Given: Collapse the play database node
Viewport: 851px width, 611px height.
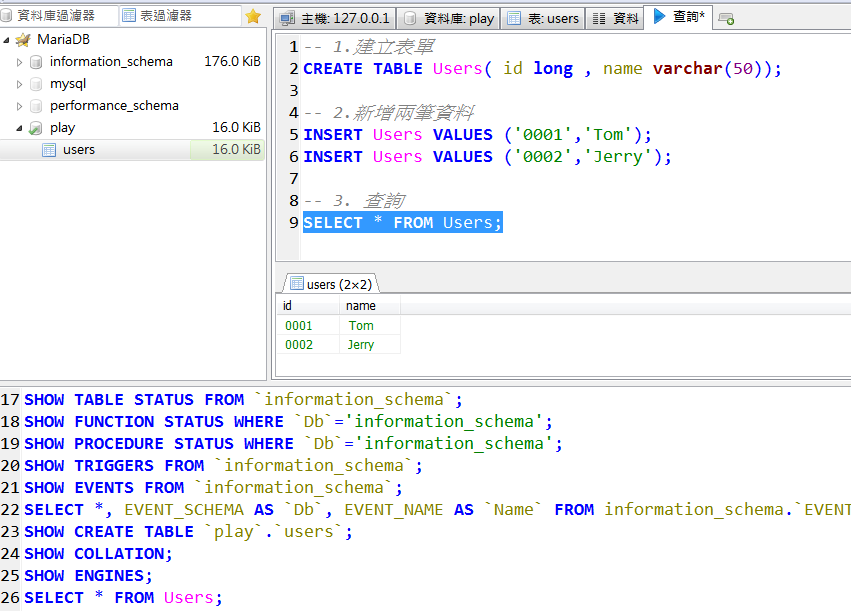Looking at the screenshot, I should [x=19, y=128].
